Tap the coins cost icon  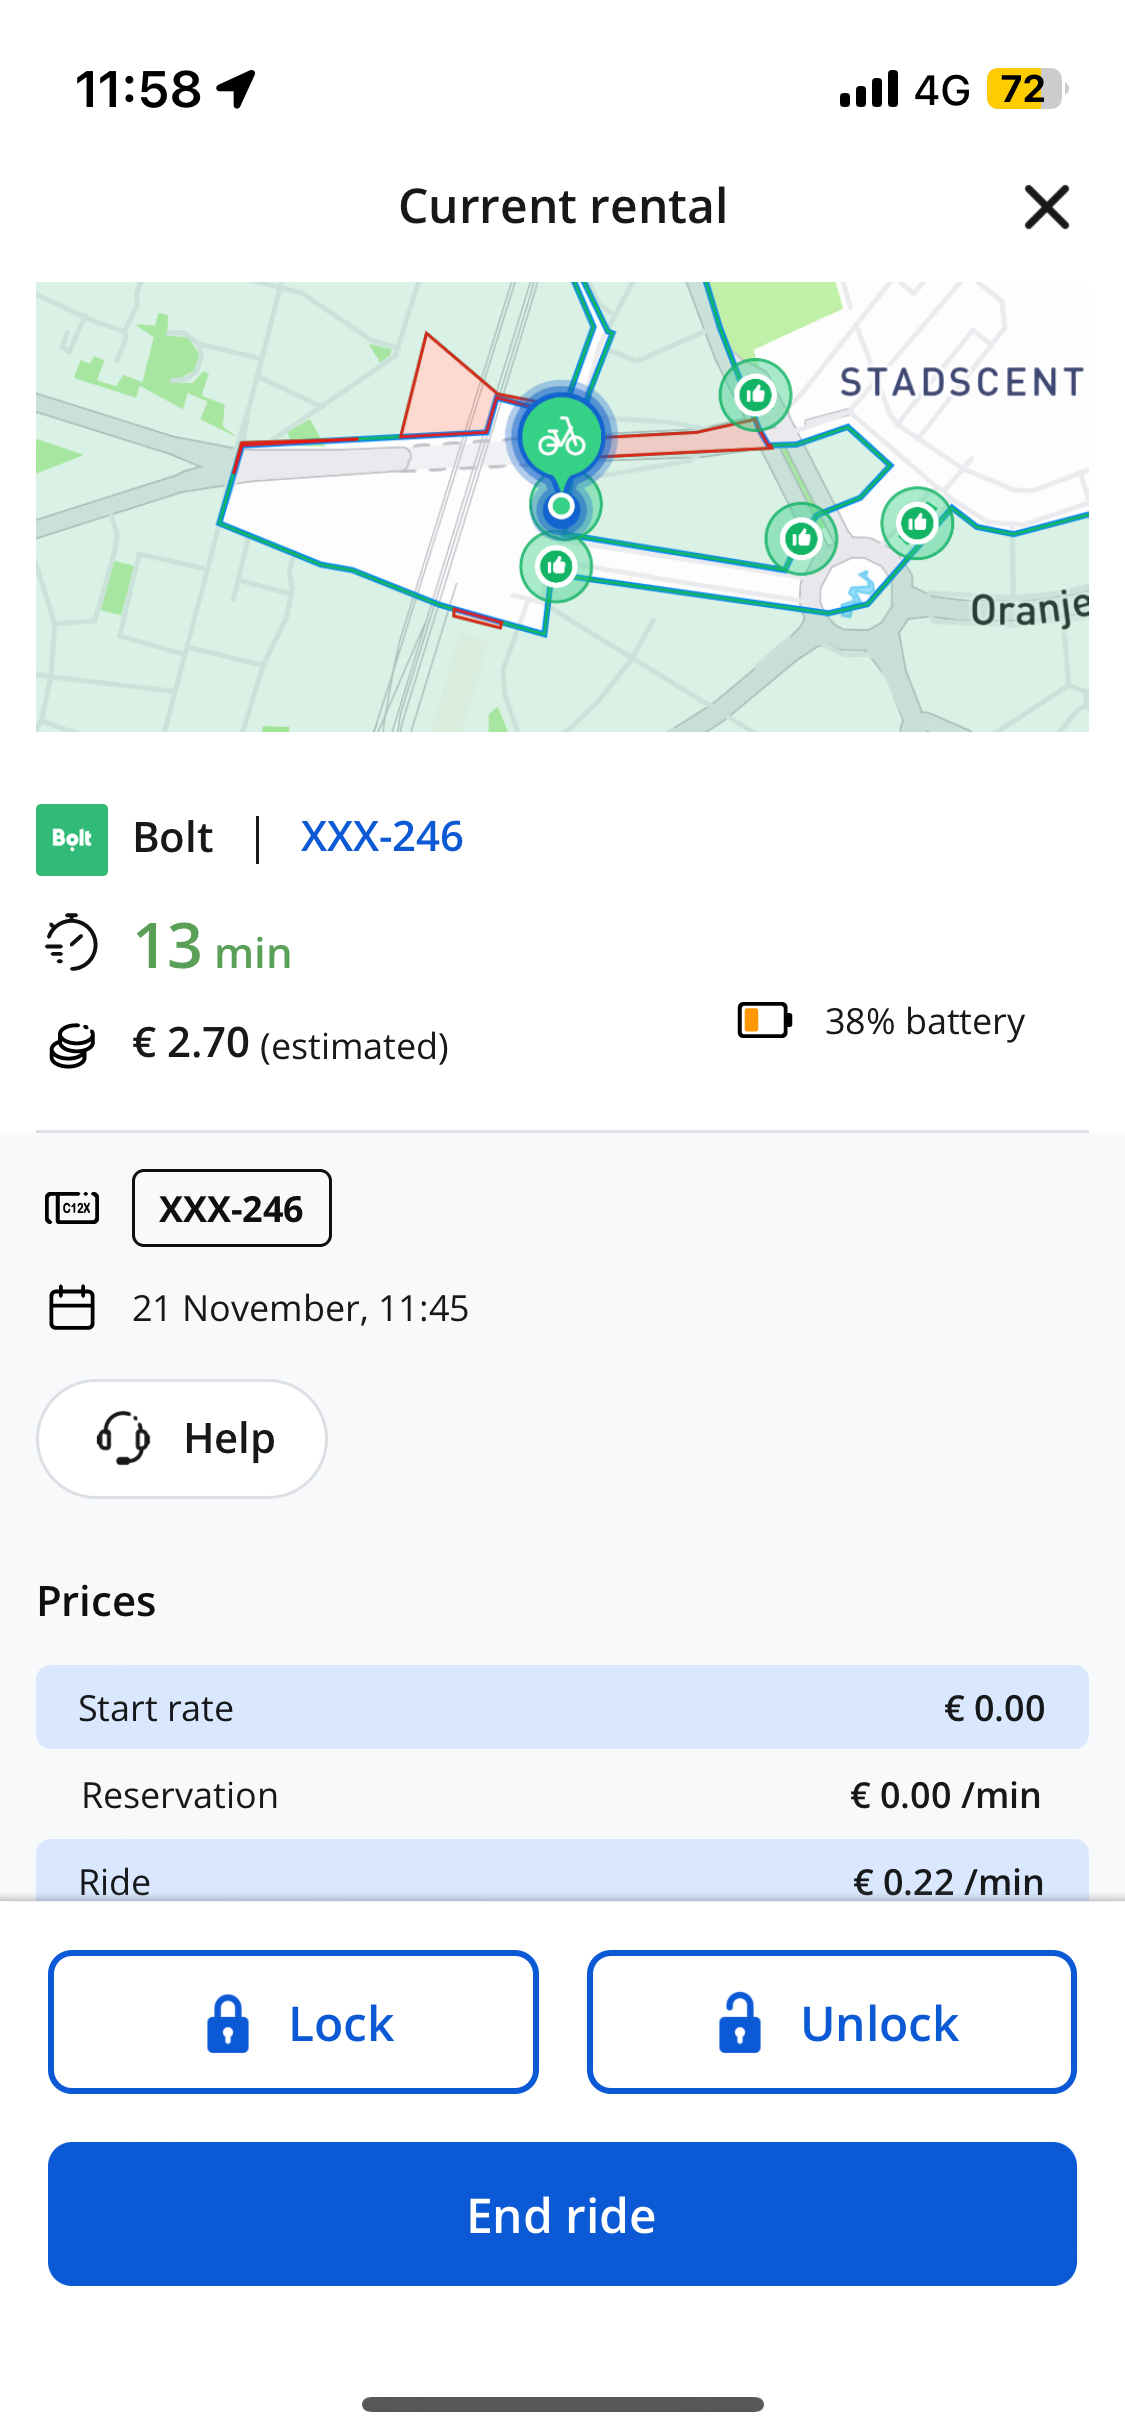[71, 1046]
